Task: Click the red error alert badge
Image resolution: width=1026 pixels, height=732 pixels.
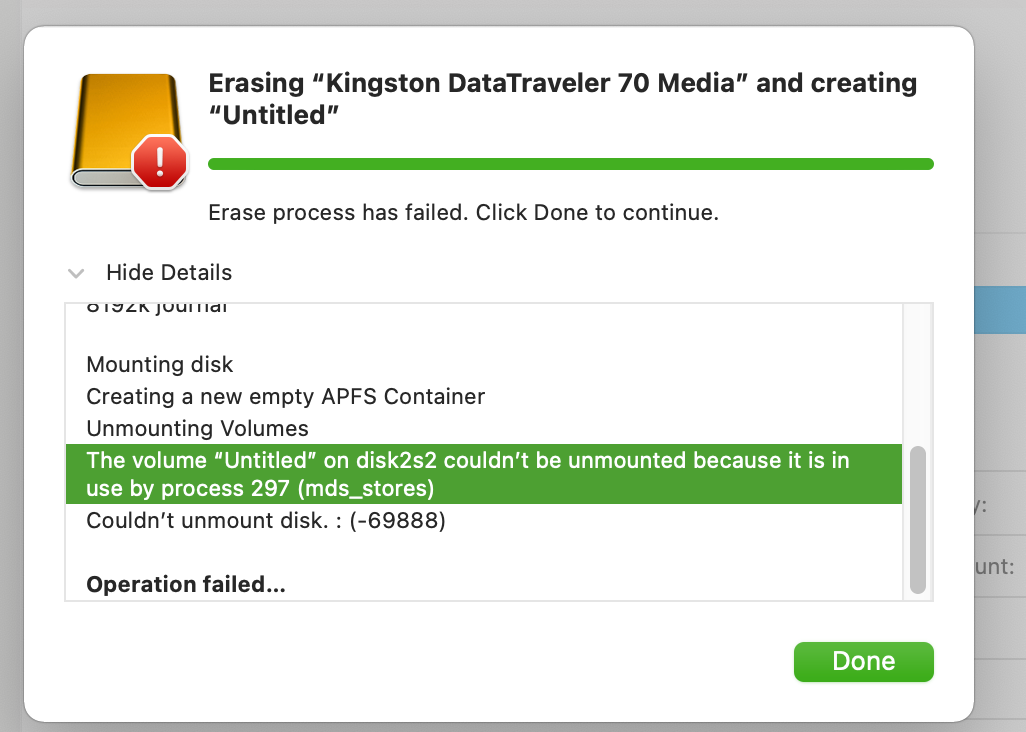Action: [x=160, y=161]
